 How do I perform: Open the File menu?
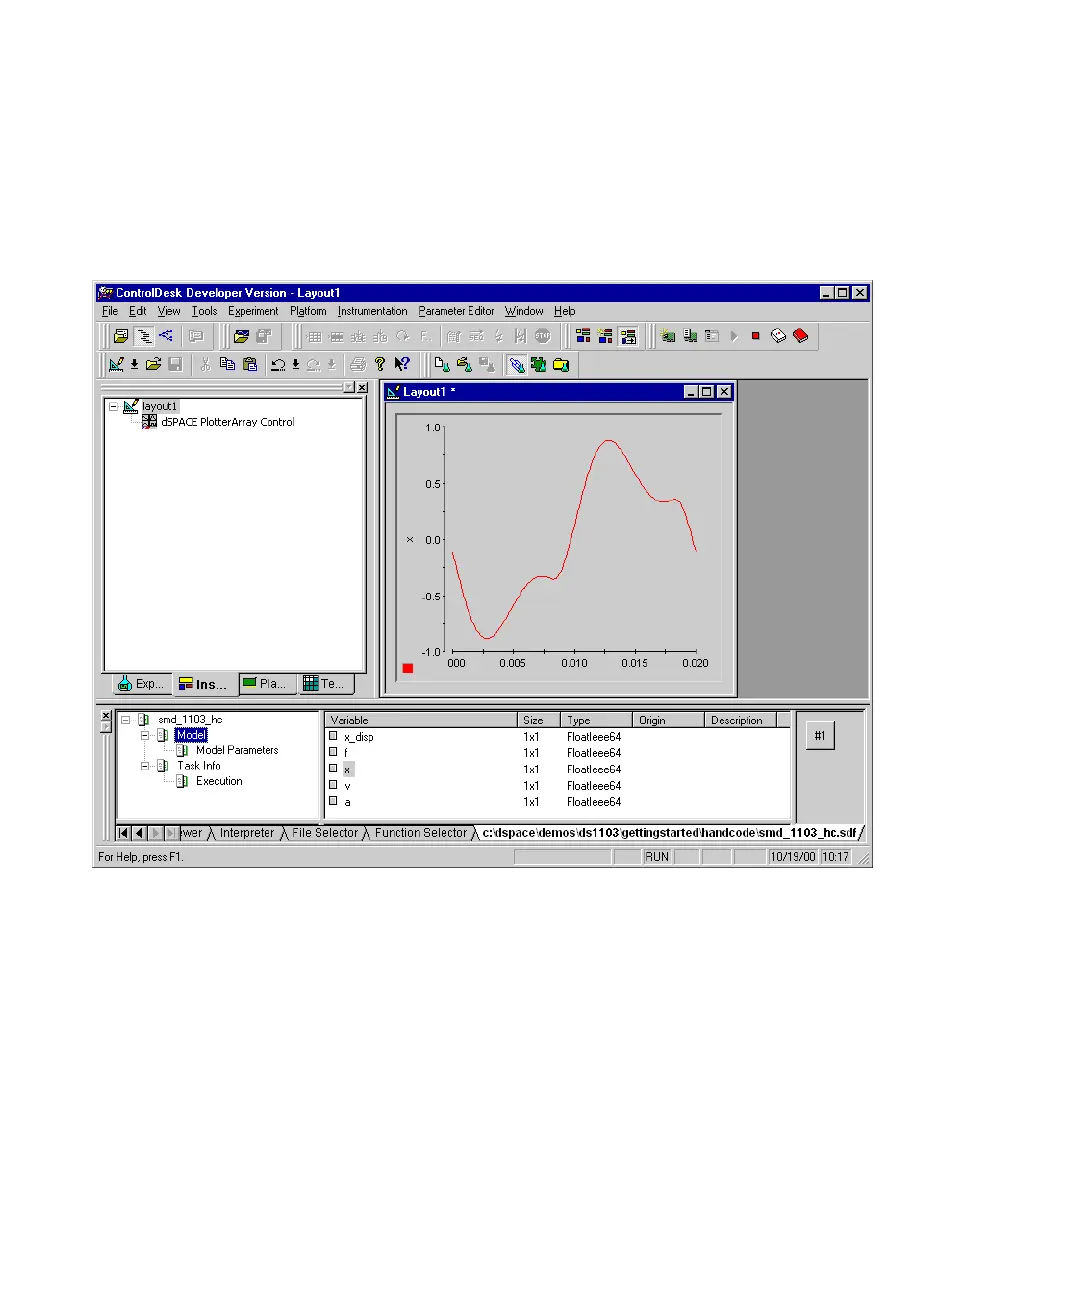[x=110, y=311]
